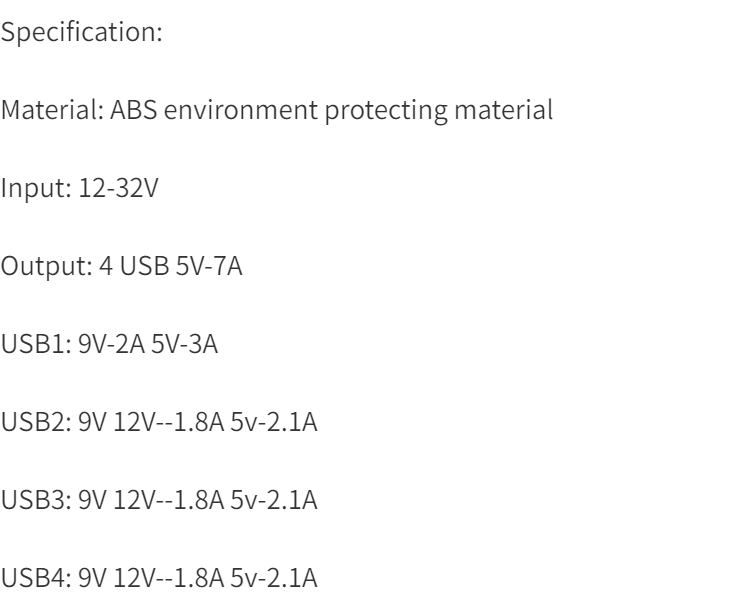750x608 pixels.
Task: Click the '9V-2A' value in the USB1 line
Action: [x=111, y=344]
